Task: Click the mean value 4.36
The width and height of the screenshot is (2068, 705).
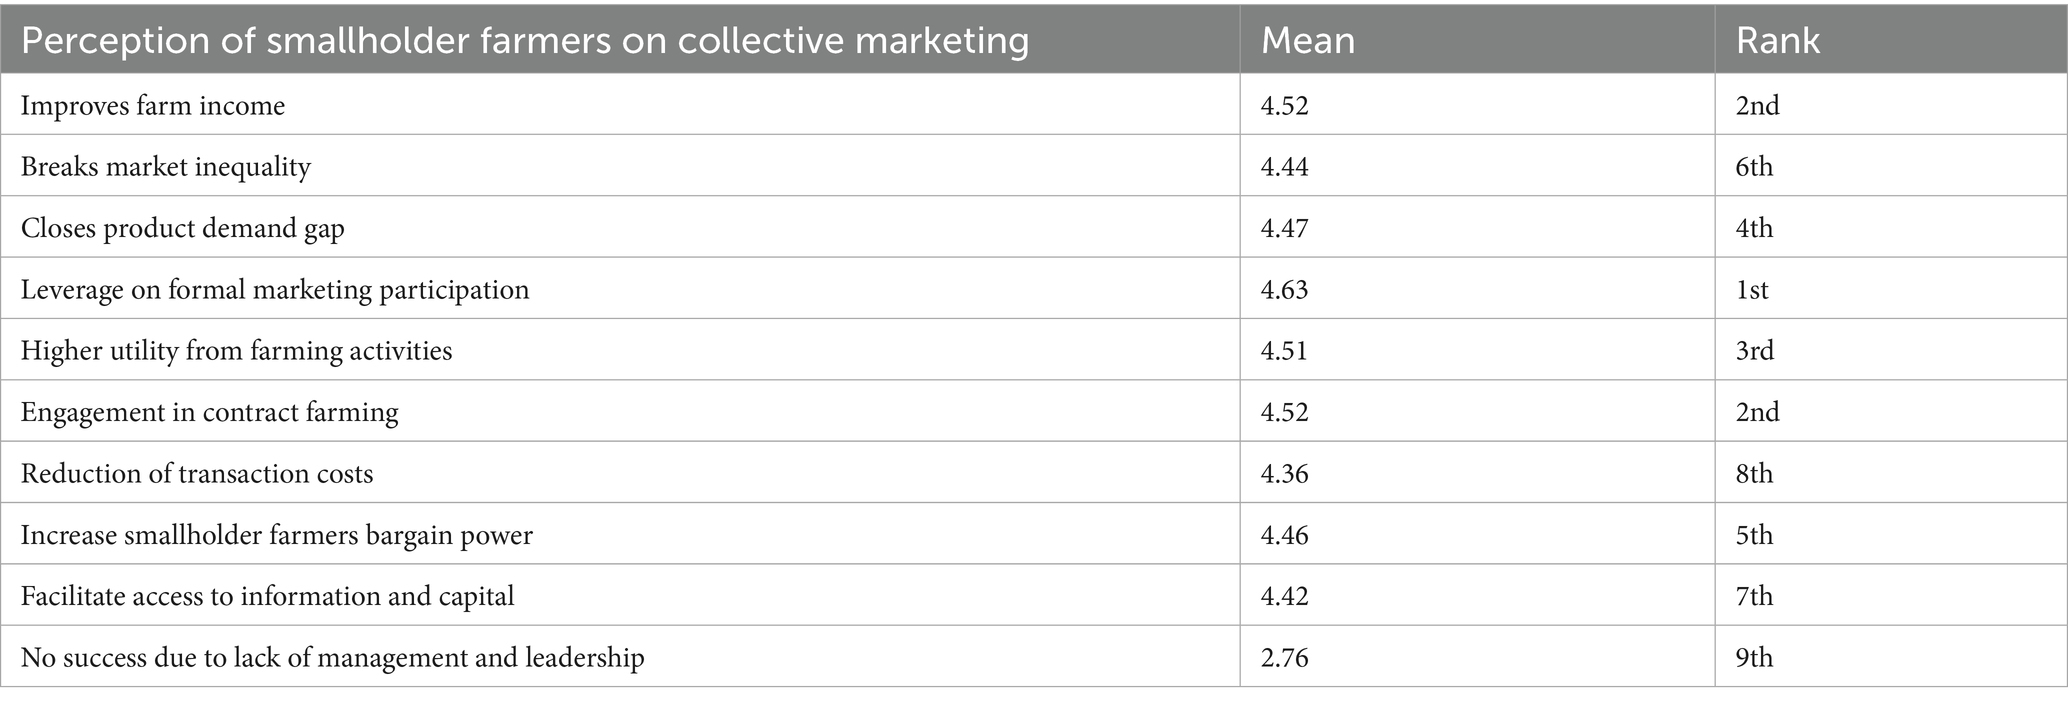Action: pyautogui.click(x=1285, y=474)
